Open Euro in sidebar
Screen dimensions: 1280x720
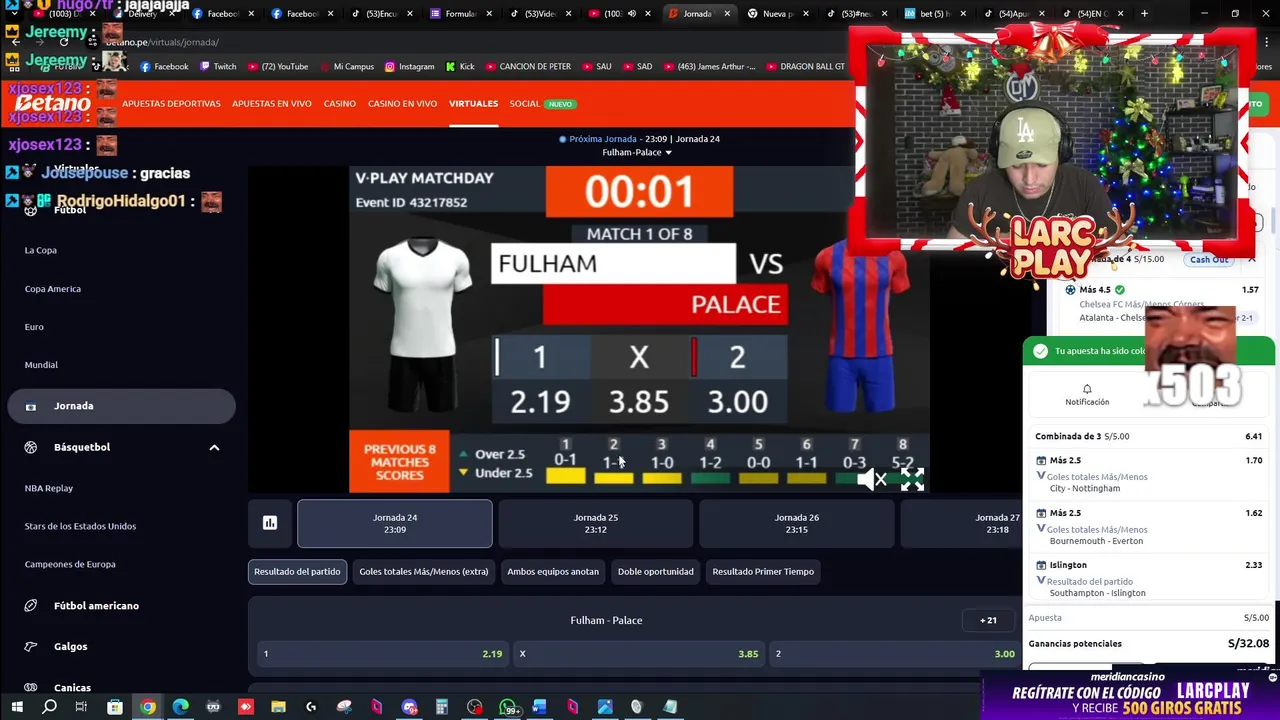34,327
